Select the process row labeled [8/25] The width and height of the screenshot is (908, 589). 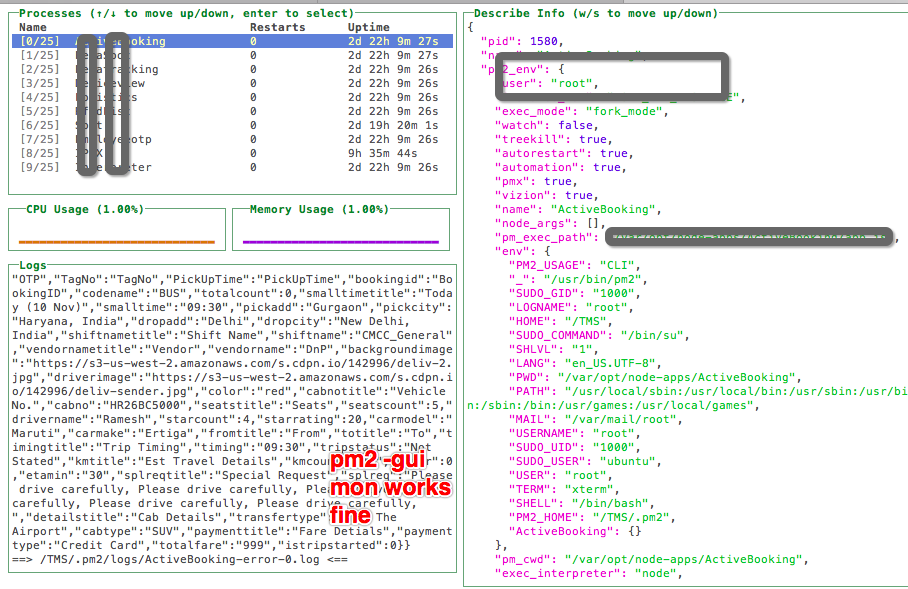[x=232, y=153]
